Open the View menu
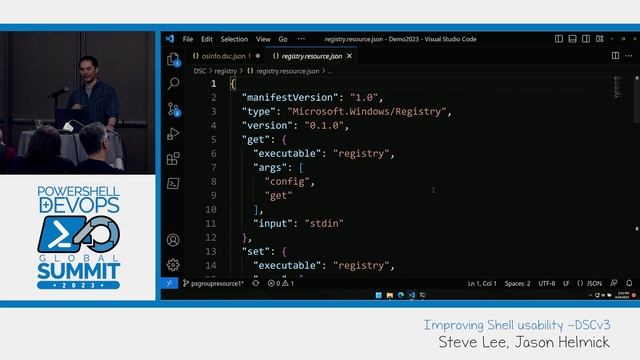 263,39
